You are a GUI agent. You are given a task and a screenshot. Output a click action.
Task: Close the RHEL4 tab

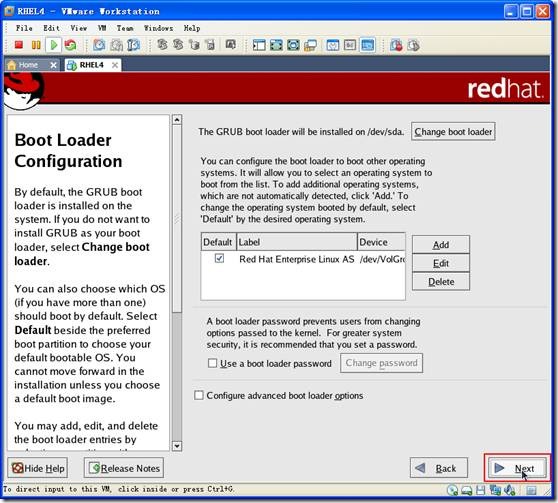pos(115,65)
